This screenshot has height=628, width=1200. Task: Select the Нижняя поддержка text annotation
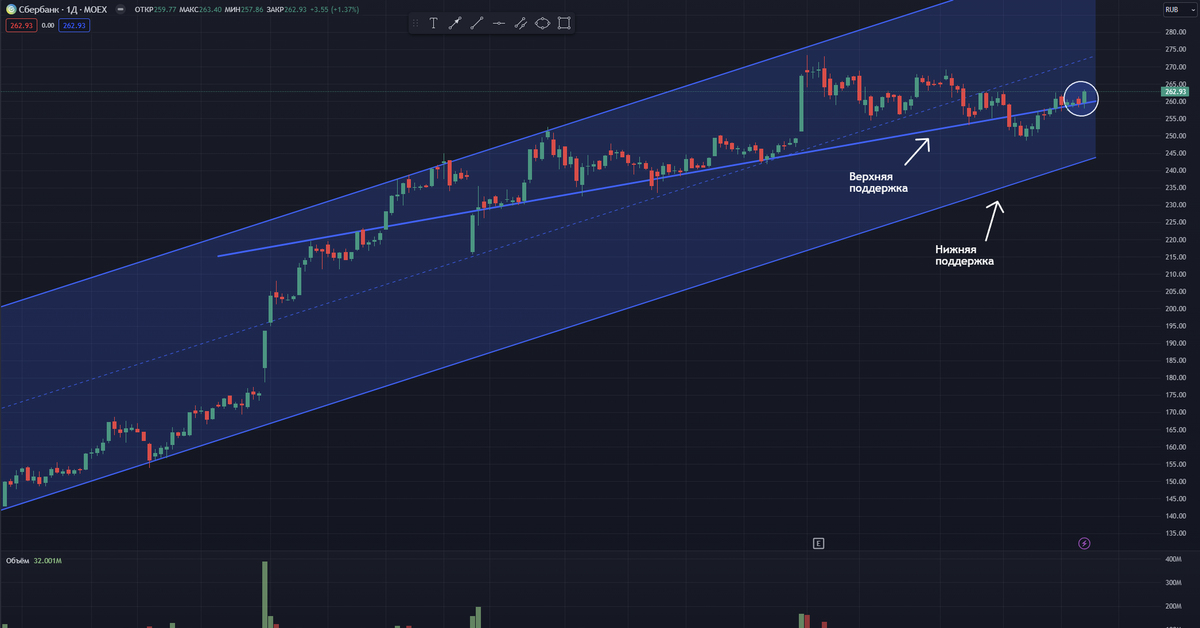tap(965, 255)
